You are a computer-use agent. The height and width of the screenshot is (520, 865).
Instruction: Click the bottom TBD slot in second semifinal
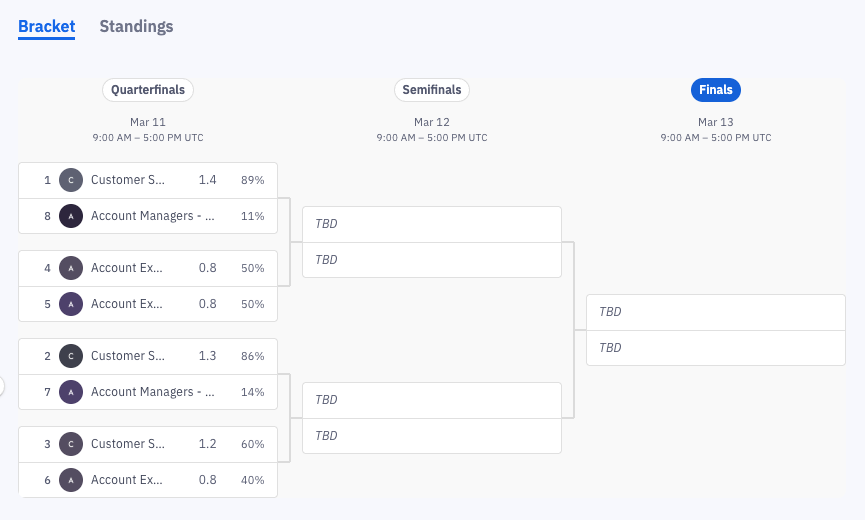tap(432, 436)
